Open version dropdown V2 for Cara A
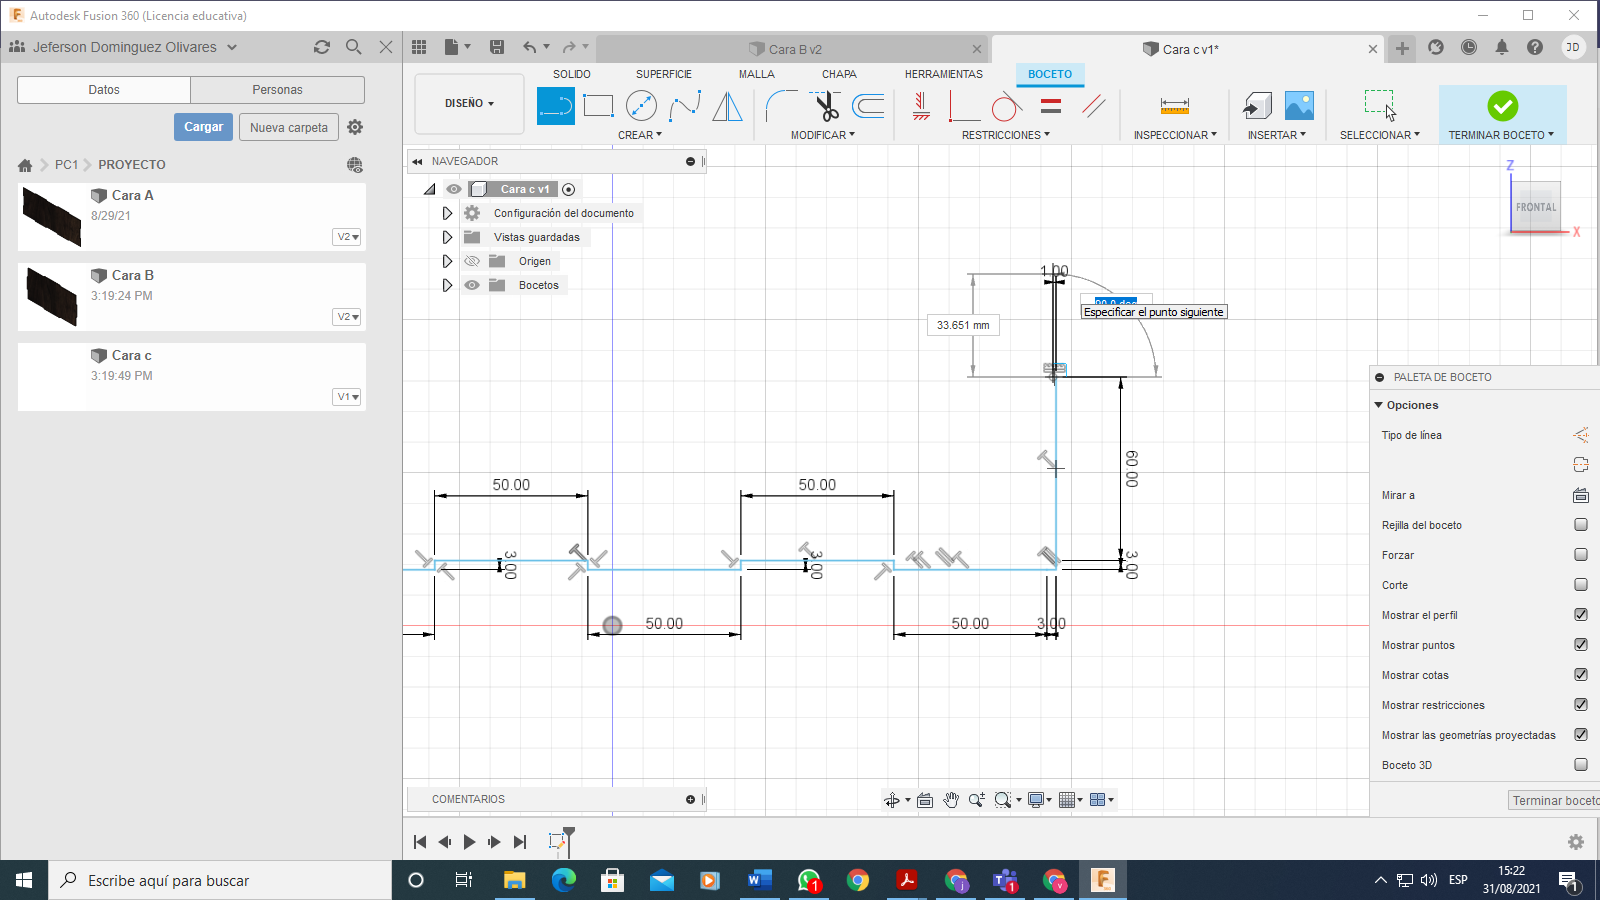This screenshot has width=1600, height=900. click(347, 237)
